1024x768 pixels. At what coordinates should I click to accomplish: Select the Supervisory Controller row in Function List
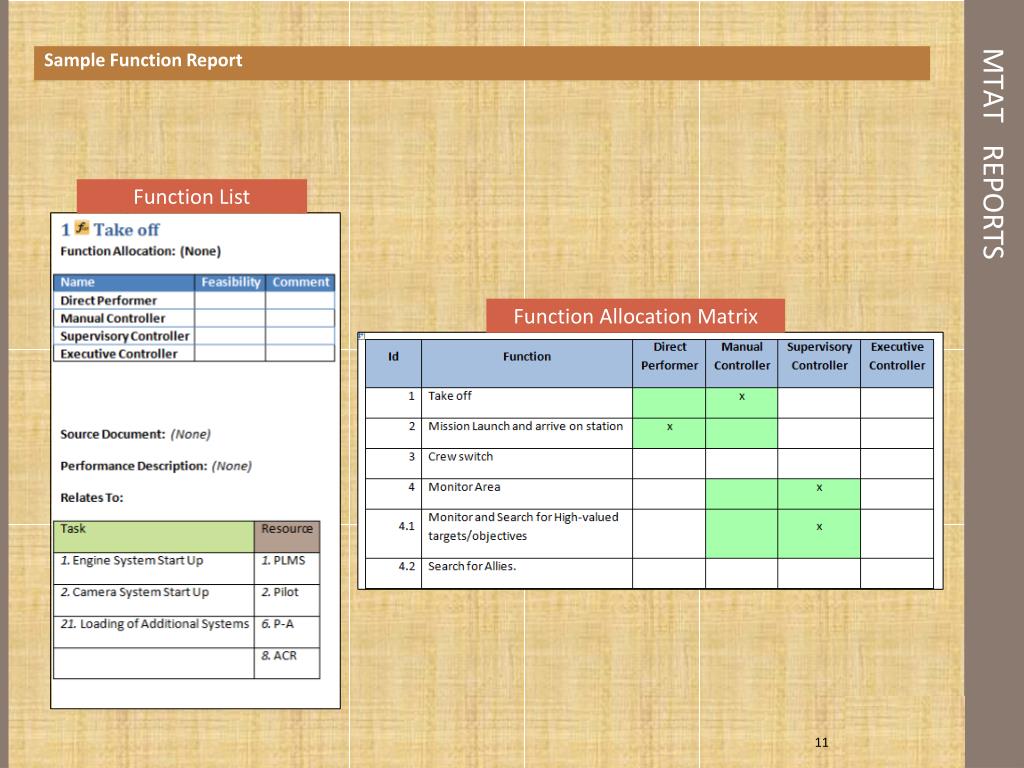click(x=194, y=336)
